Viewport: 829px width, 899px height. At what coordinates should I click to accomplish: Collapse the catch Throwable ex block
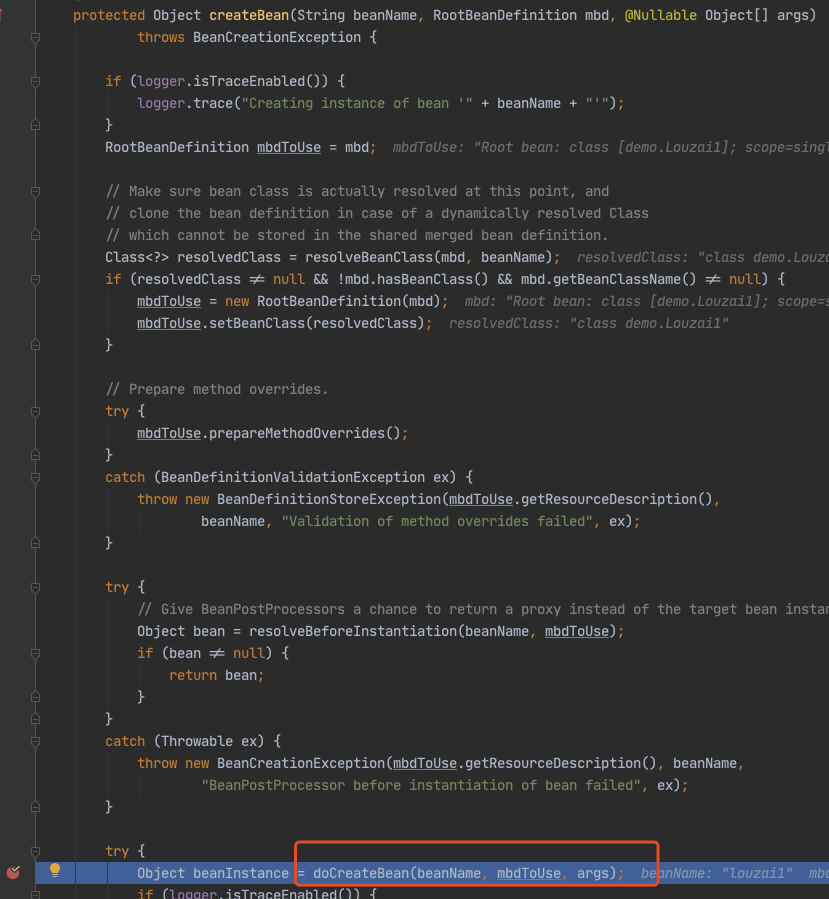click(x=36, y=742)
